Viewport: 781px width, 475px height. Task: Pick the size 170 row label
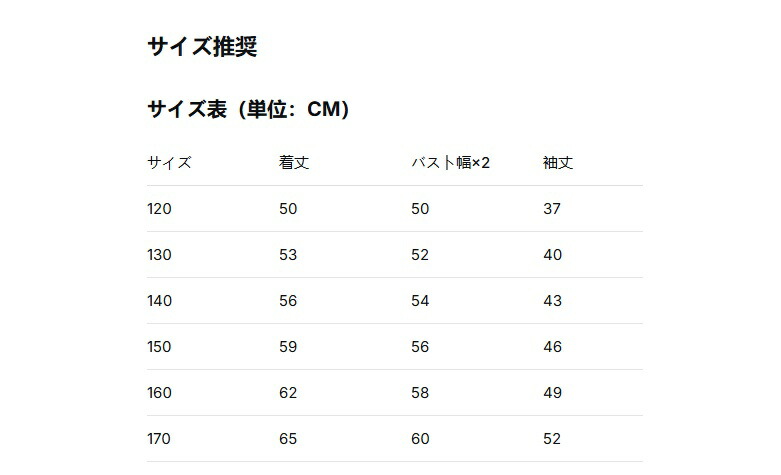click(160, 439)
